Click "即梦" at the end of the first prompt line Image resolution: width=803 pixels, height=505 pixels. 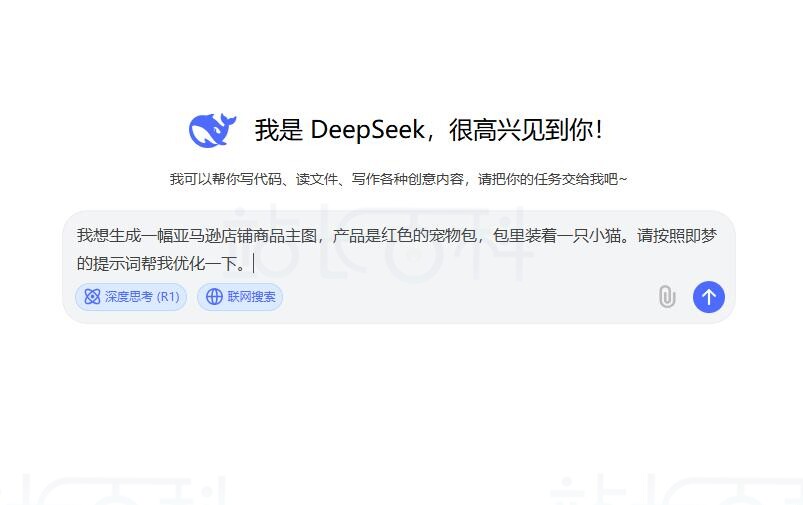(x=700, y=236)
